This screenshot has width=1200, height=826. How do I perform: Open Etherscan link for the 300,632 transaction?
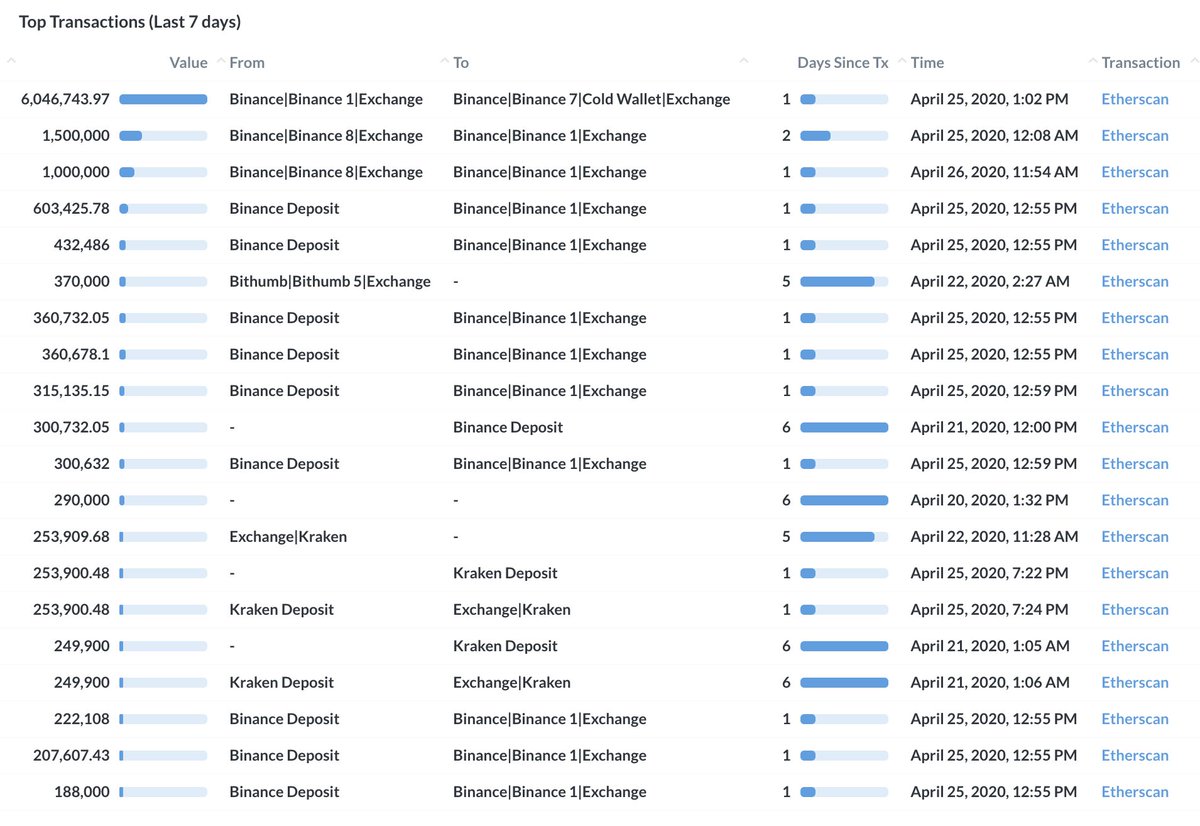pyautogui.click(x=1135, y=464)
